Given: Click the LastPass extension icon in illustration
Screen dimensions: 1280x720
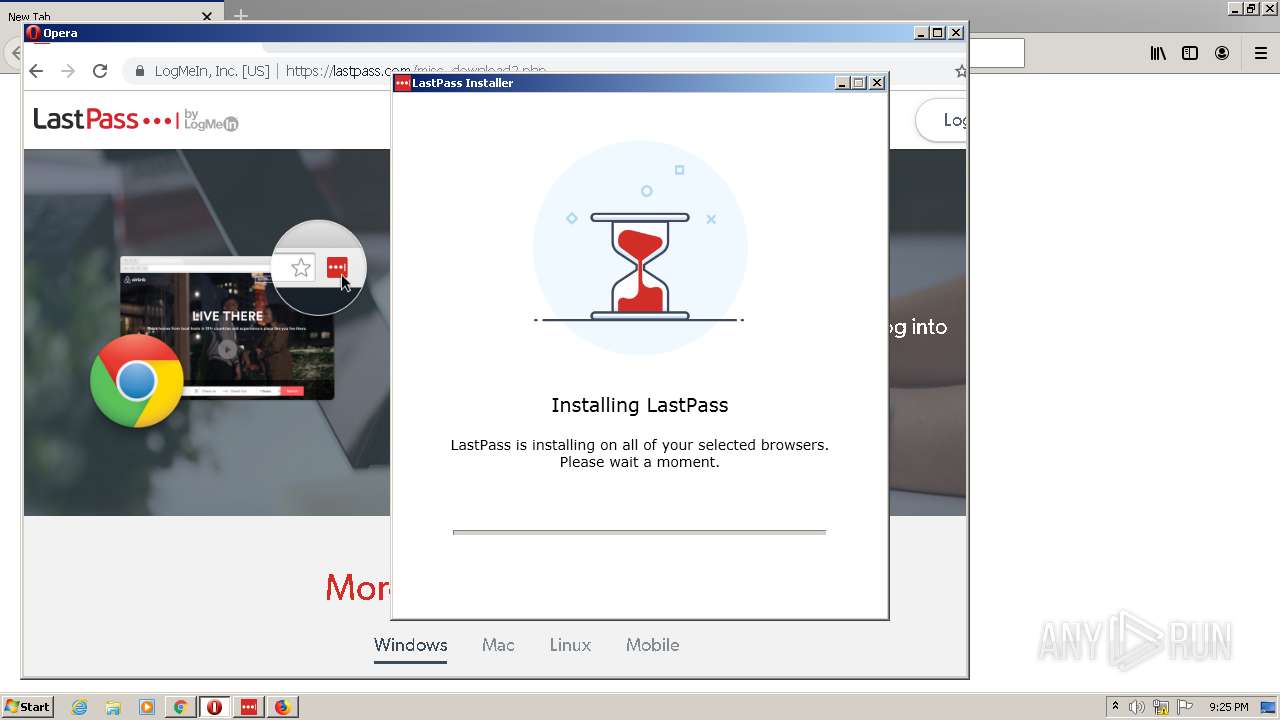Looking at the screenshot, I should (337, 267).
